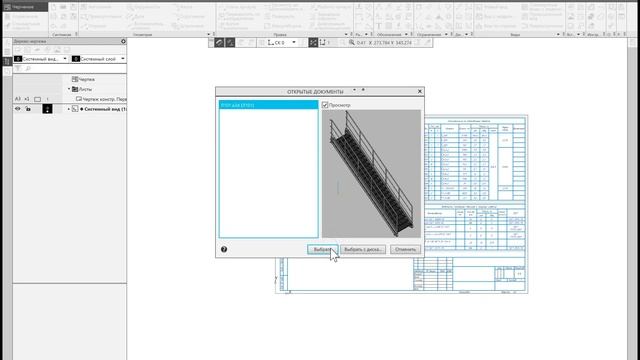
Task: Open the СК 0 coordinate system dropdown
Action: click(x=293, y=42)
